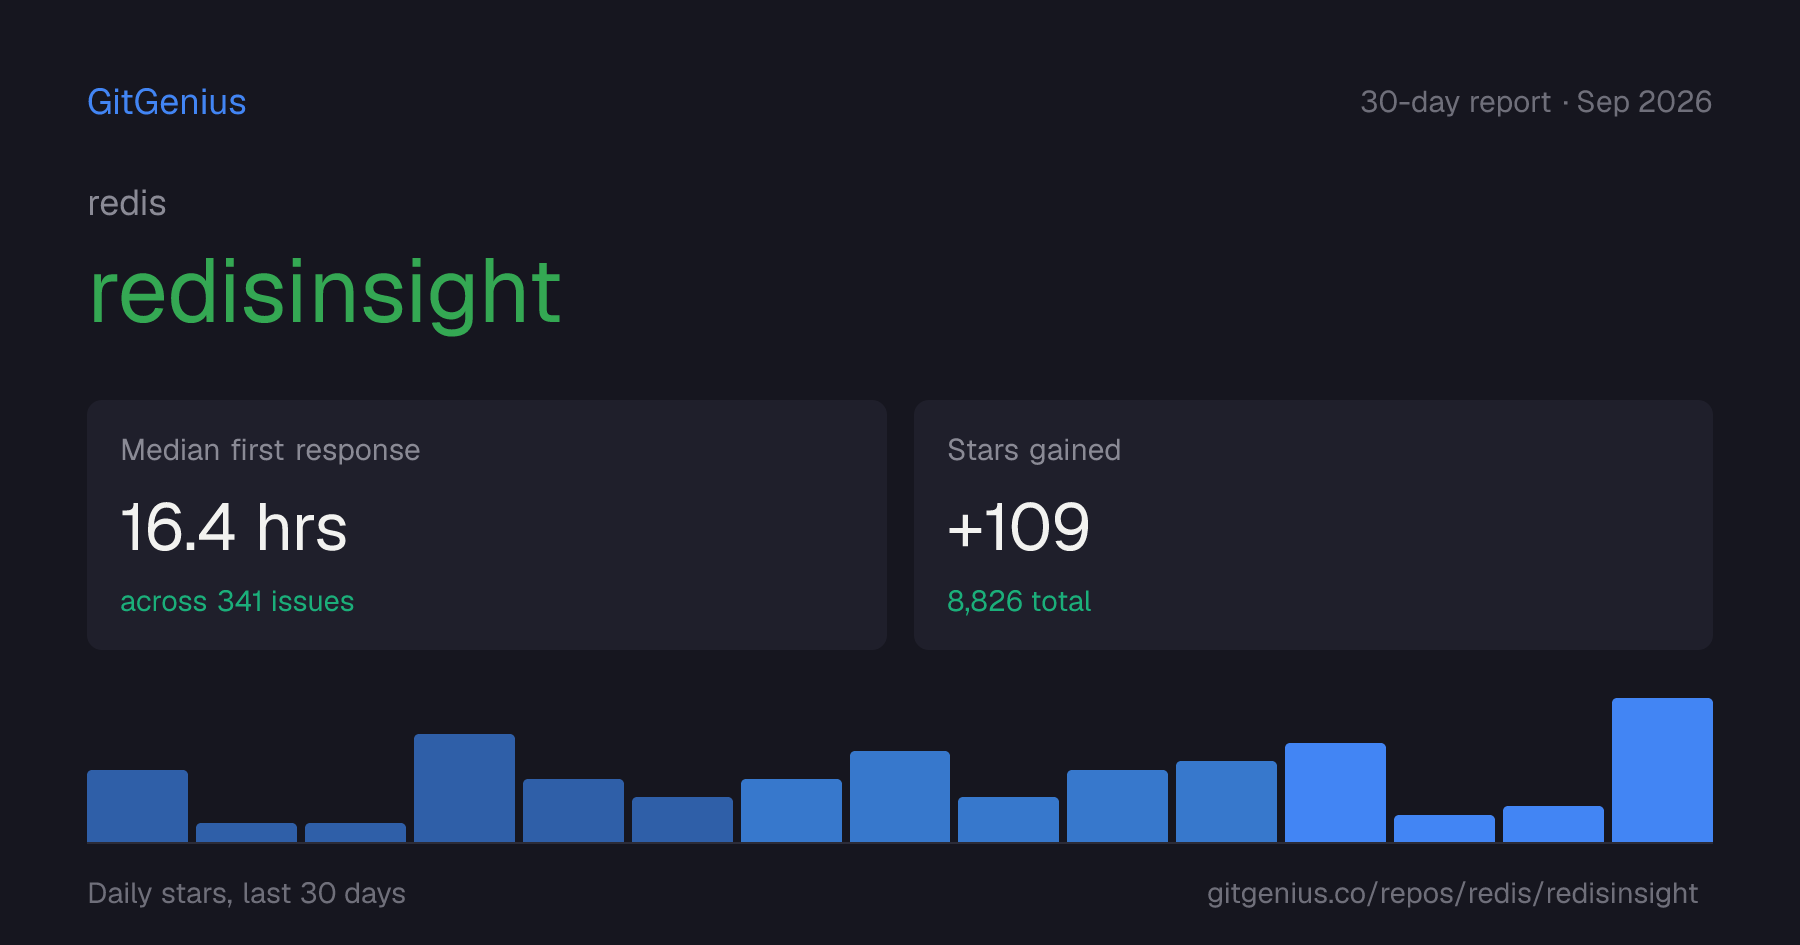Click the second, very short chart bar
Viewport: 1800px width, 945px height.
point(246,832)
